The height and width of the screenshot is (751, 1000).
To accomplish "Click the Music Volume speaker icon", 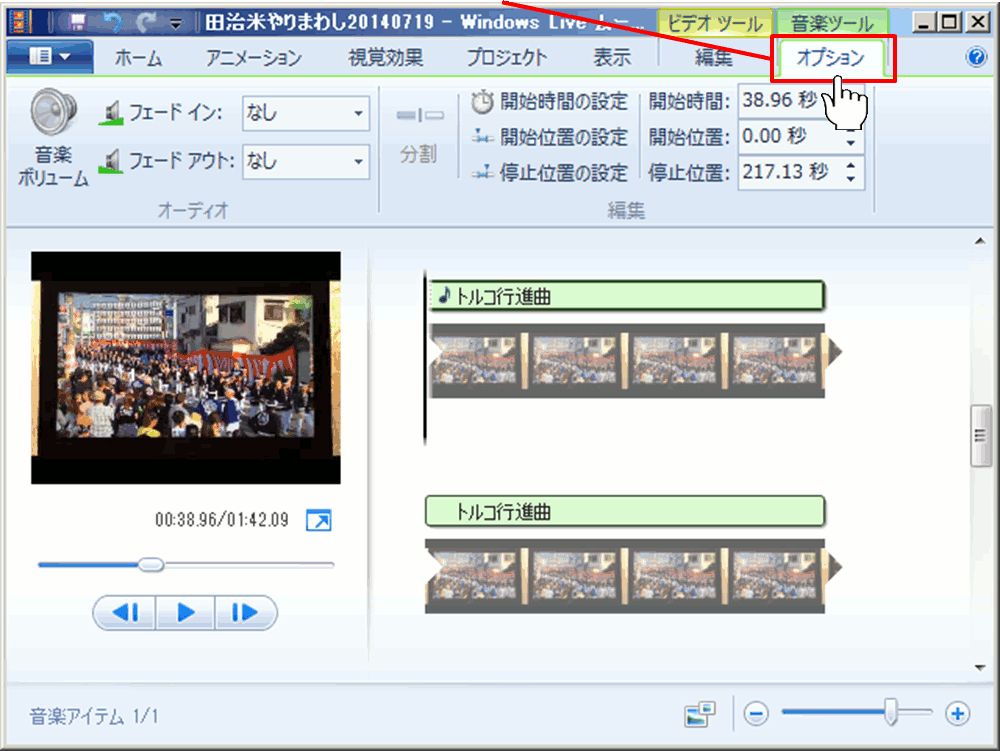I will click(53, 113).
